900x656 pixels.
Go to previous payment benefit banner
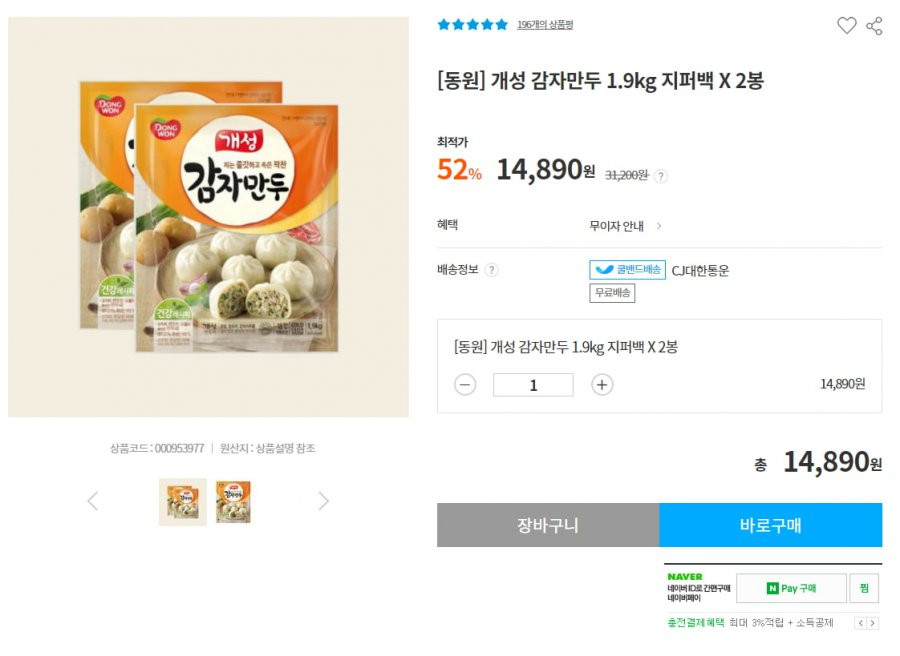[860, 623]
